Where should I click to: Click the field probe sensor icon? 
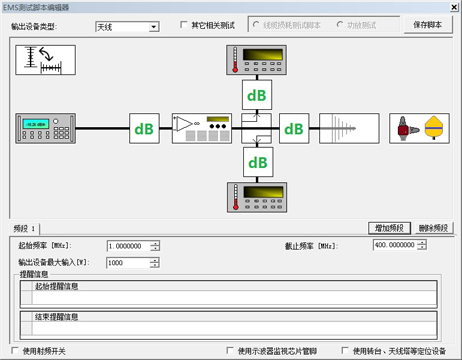click(x=419, y=129)
